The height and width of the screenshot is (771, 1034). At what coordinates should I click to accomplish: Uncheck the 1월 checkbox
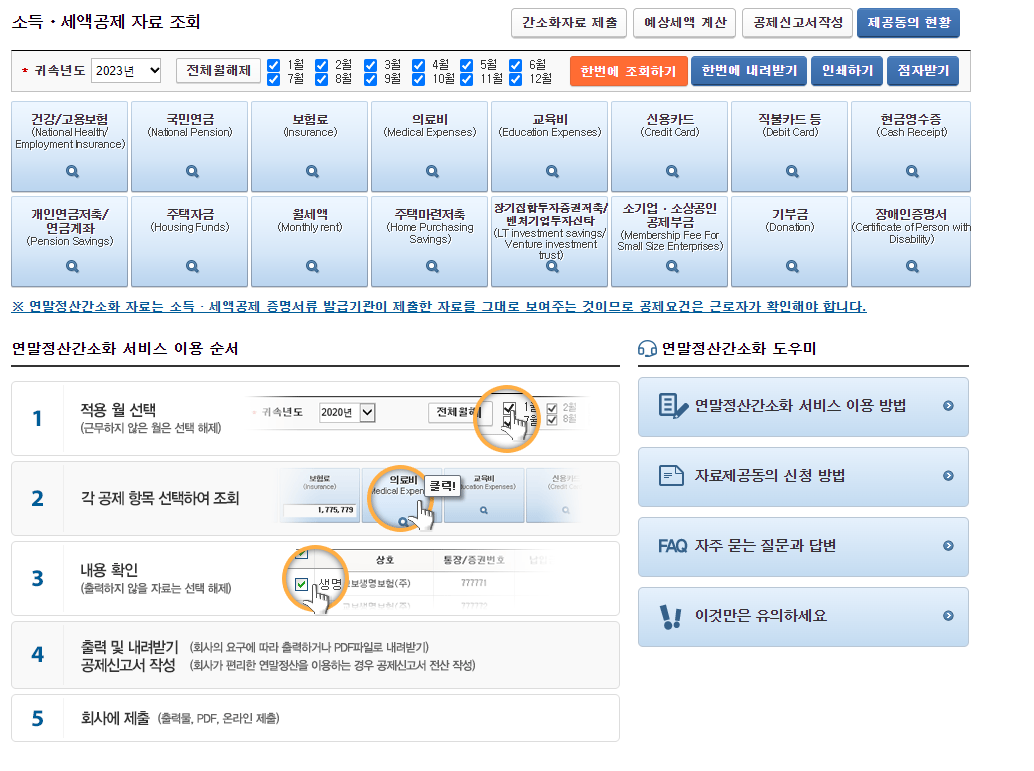point(274,65)
